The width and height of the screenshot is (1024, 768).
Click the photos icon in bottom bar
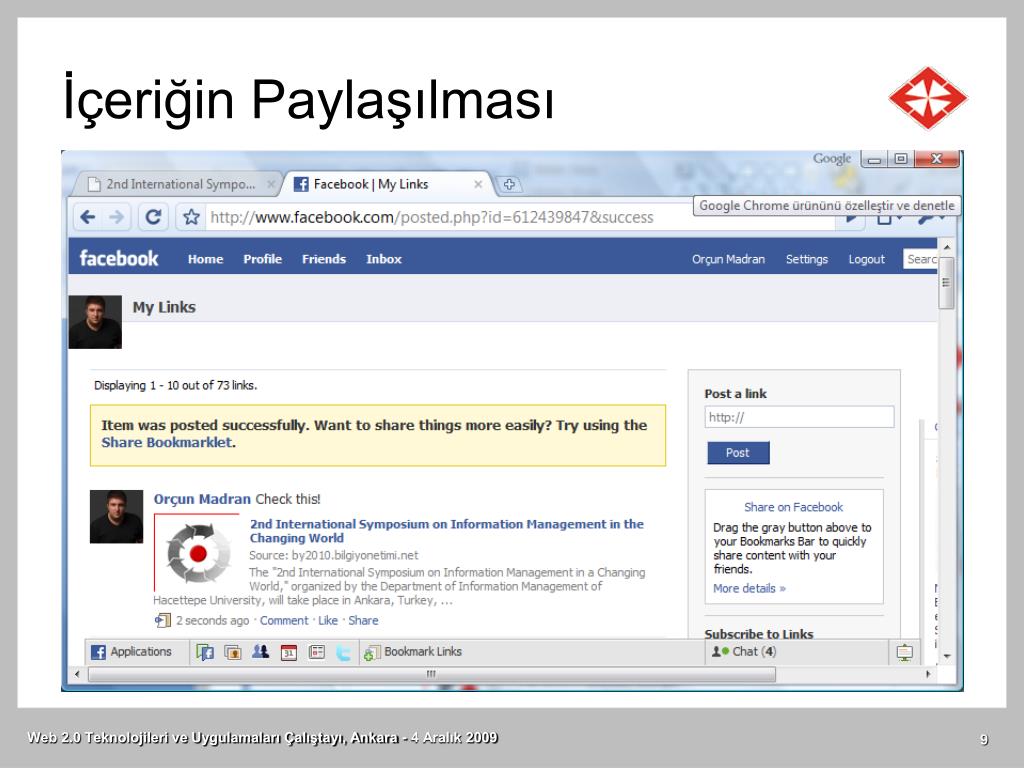click(x=233, y=652)
